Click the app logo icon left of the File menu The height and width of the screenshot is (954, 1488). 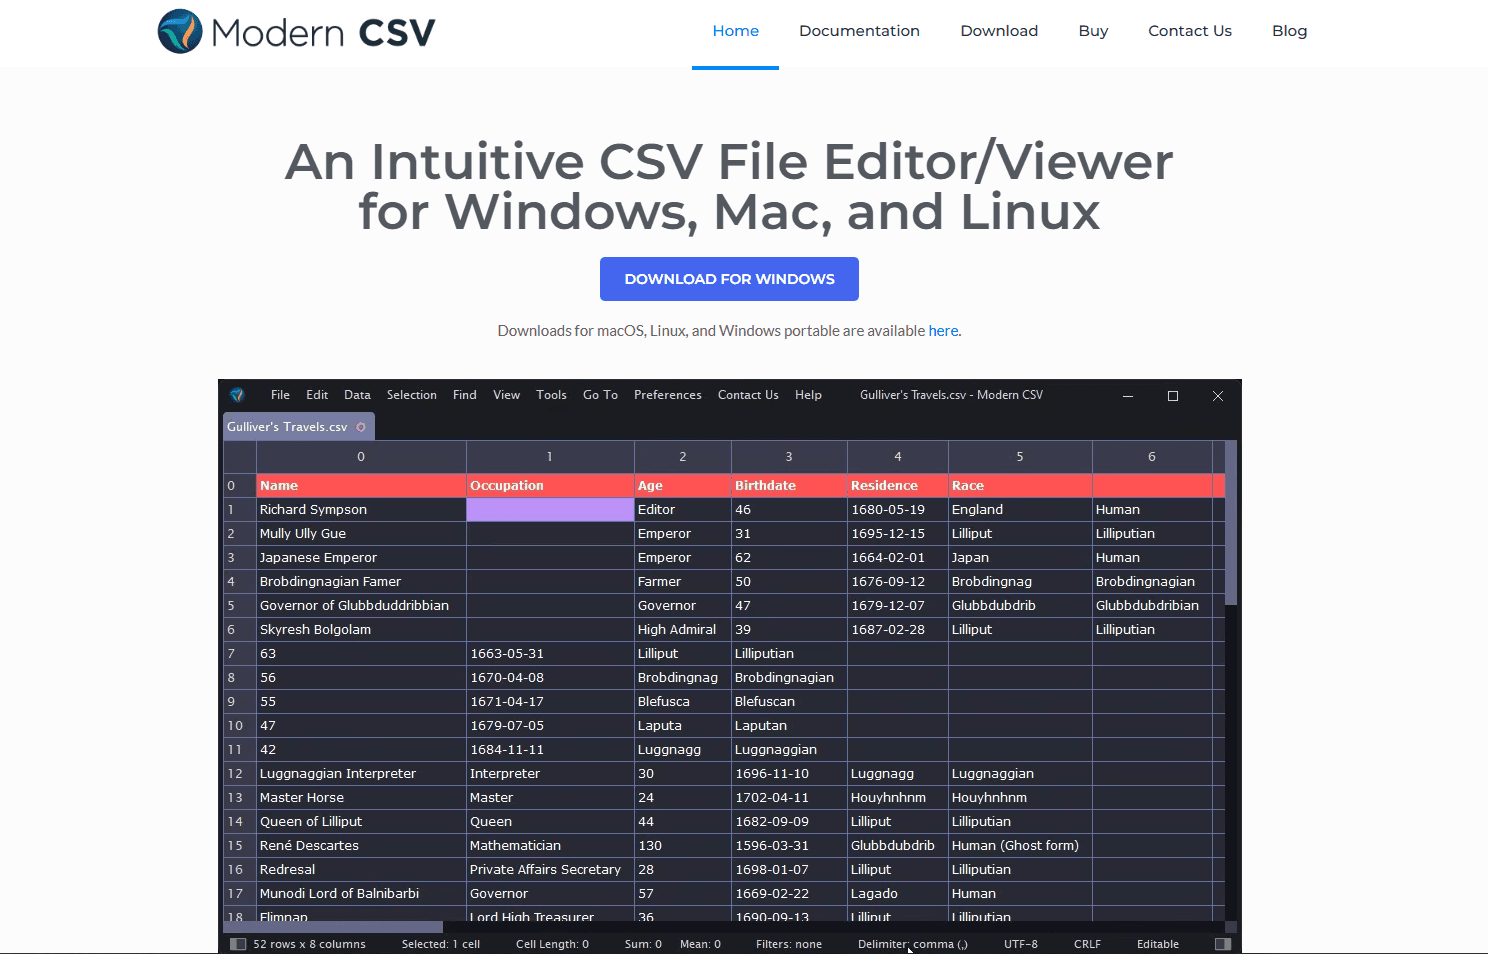(237, 395)
